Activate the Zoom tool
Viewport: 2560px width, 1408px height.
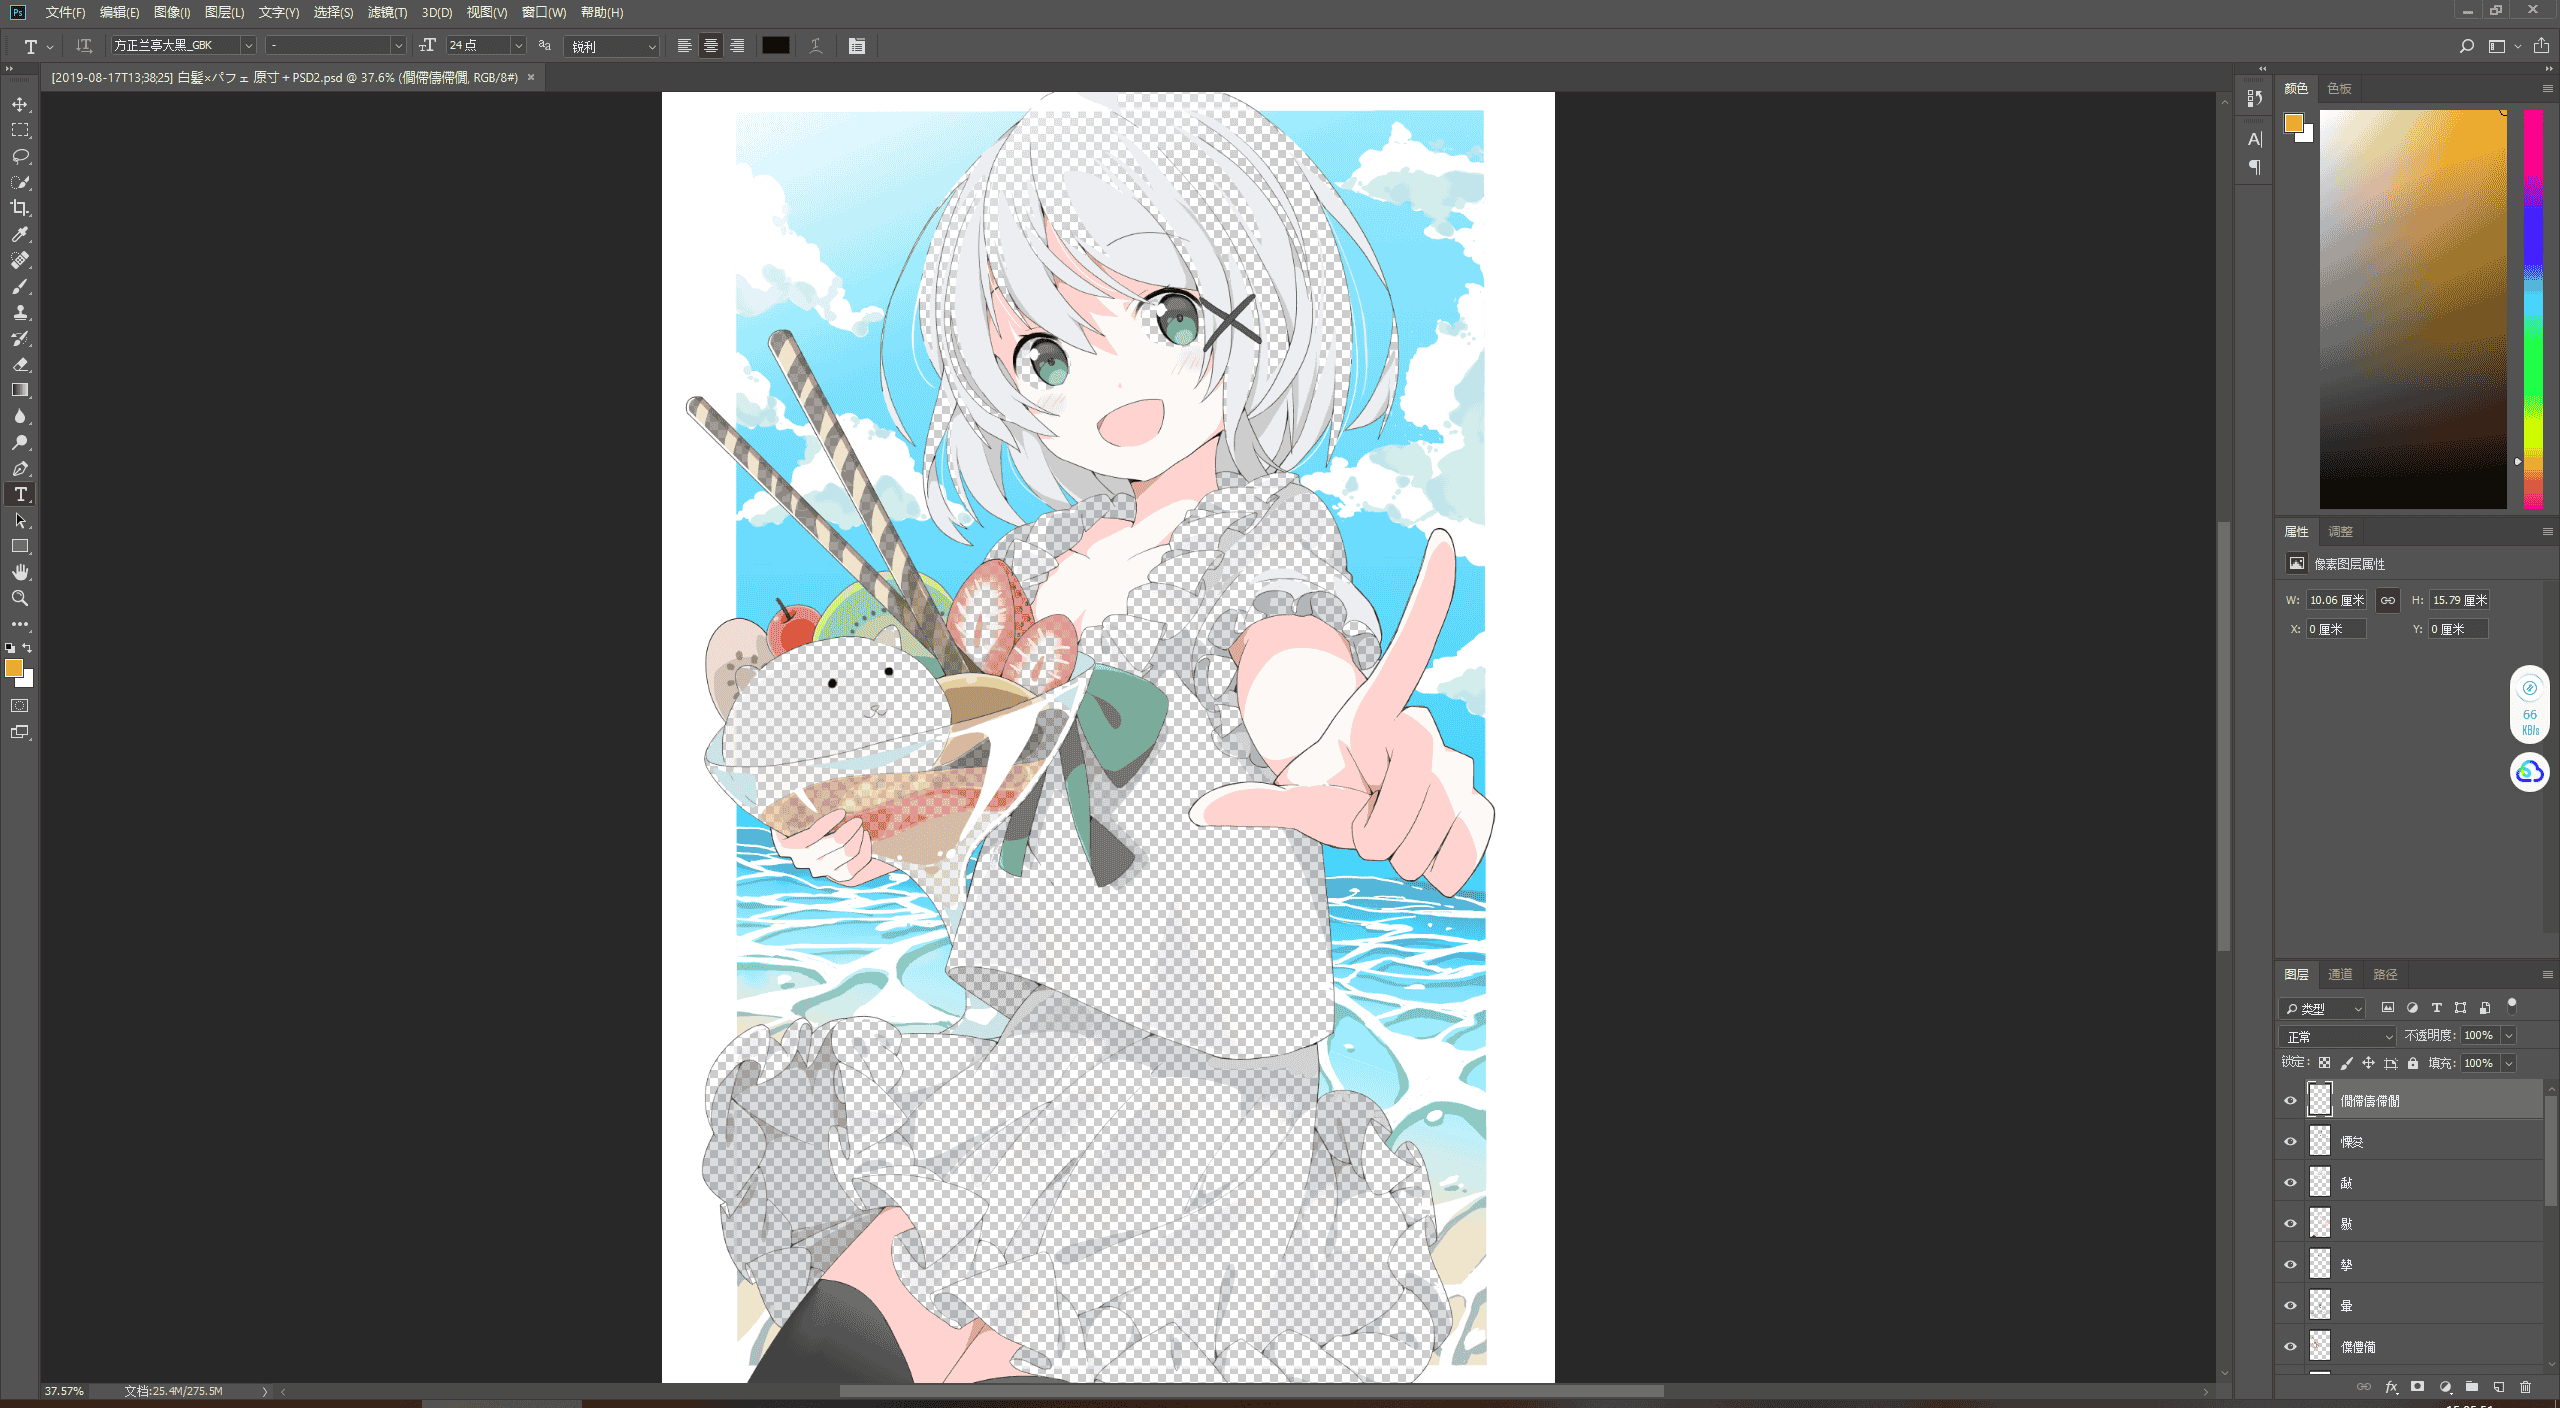pyautogui.click(x=20, y=598)
